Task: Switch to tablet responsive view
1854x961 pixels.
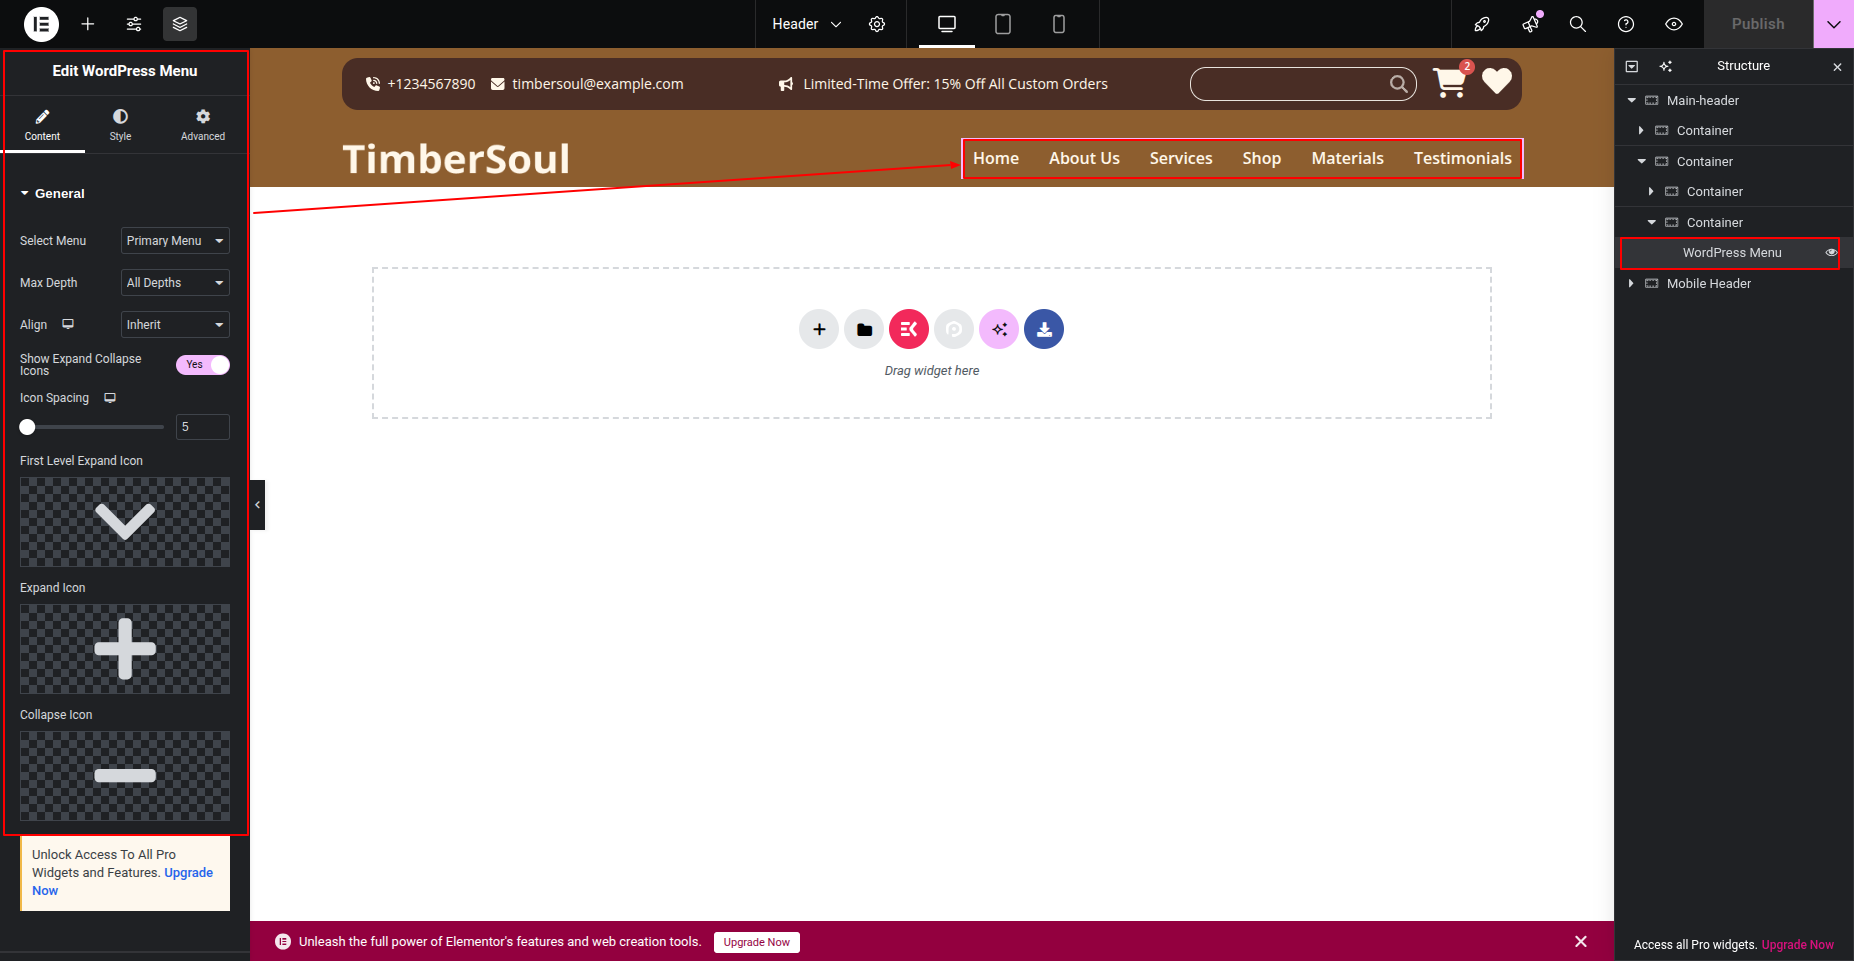Action: click(1003, 24)
